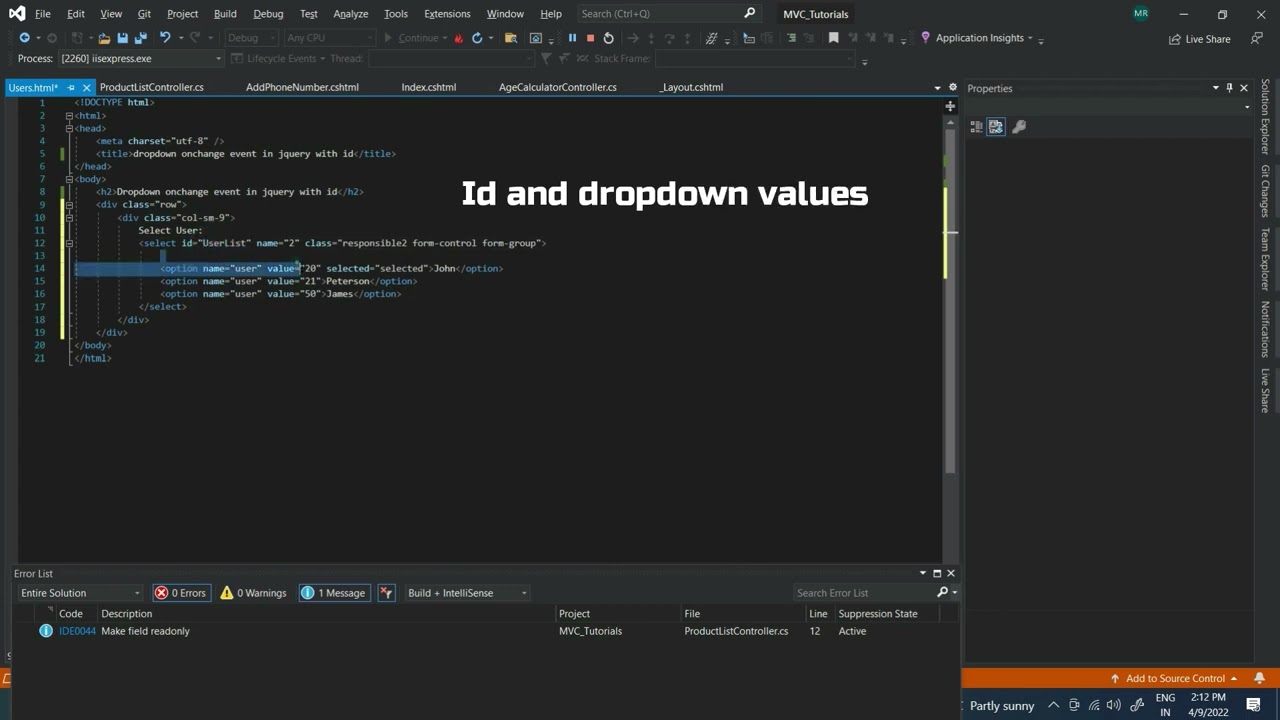Toggle the 1 Message filter
Viewport: 1280px width, 720px height.
pyautogui.click(x=333, y=593)
